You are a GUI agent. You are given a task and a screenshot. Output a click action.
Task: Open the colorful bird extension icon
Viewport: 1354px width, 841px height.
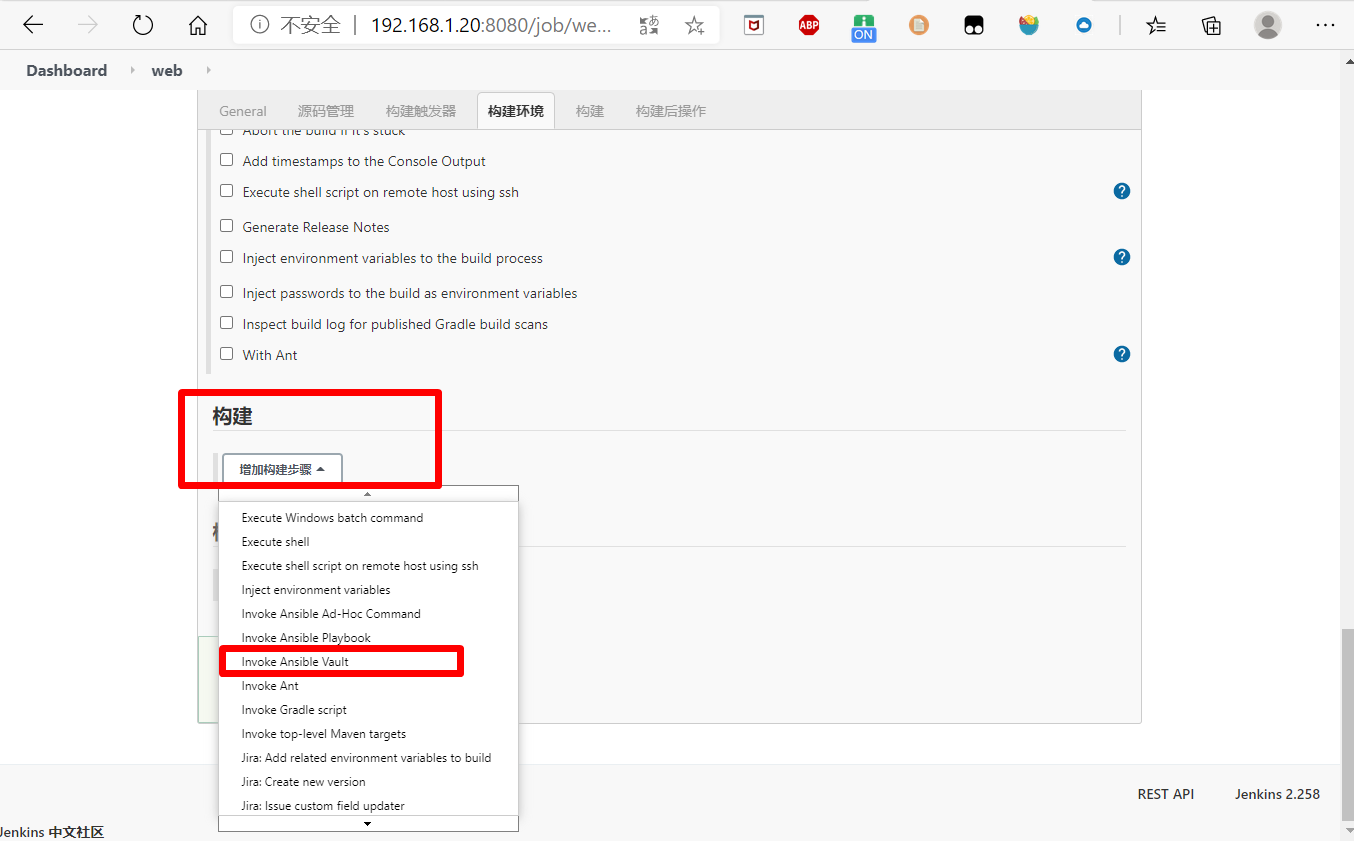click(1029, 26)
